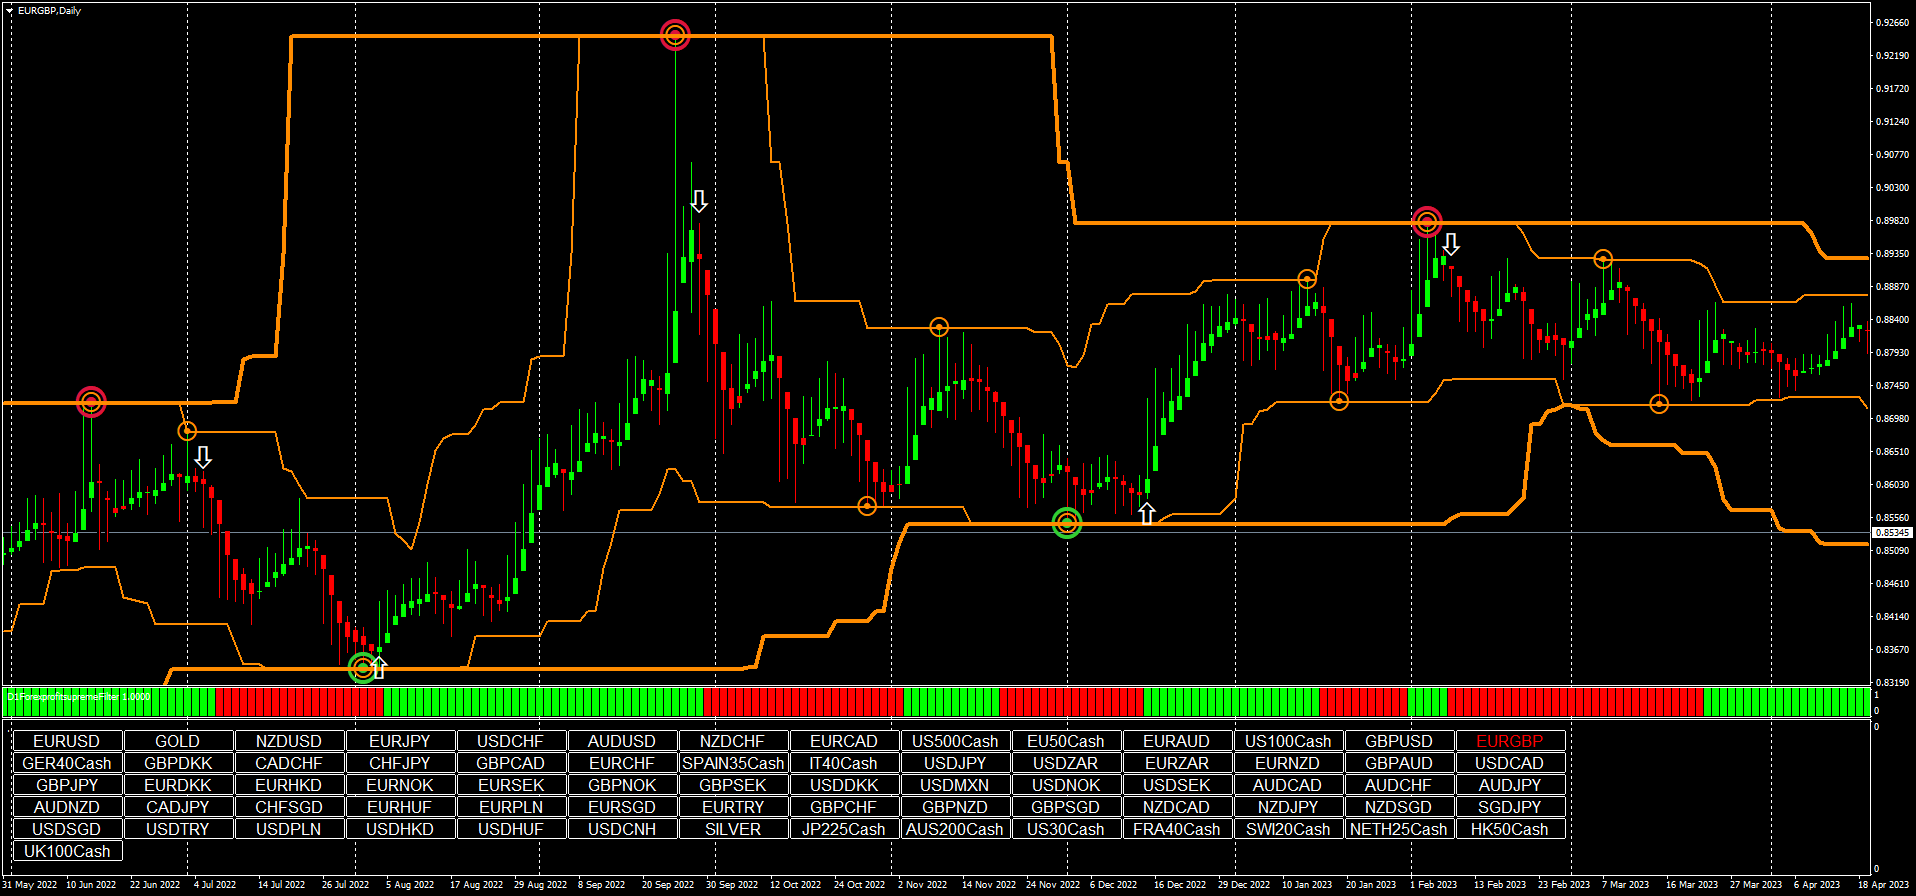
Task: Click the green target marker at the lowest trough
Action: pyautogui.click(x=363, y=668)
